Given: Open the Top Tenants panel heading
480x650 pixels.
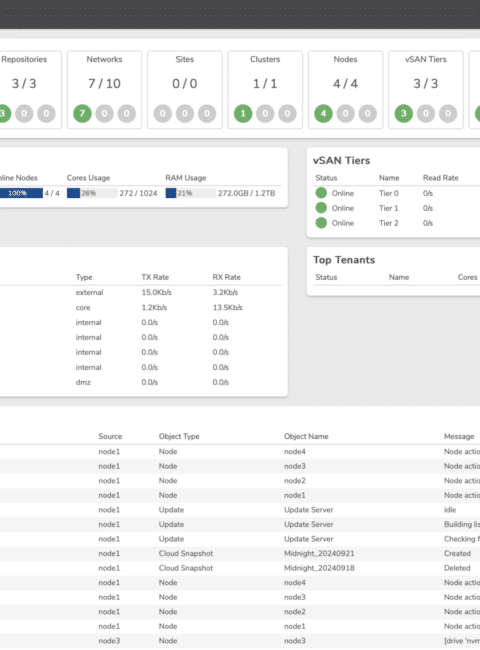Looking at the screenshot, I should pyautogui.click(x=344, y=260).
